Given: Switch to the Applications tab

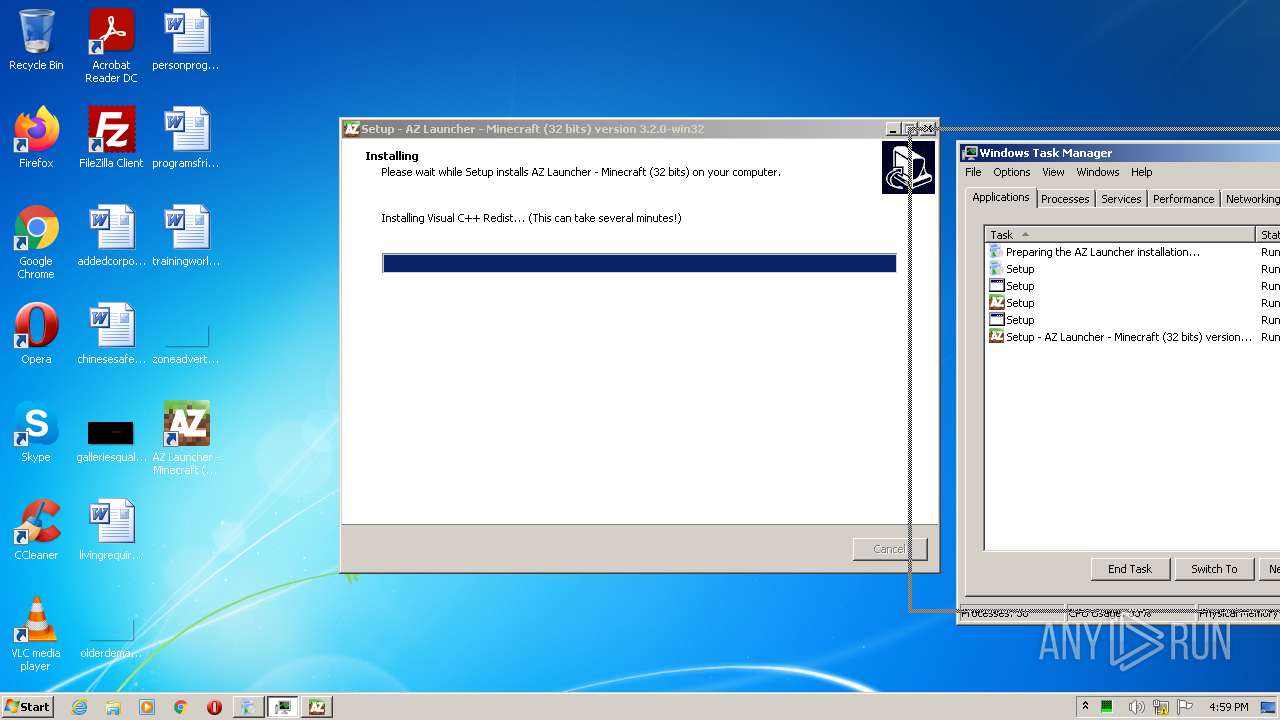Looking at the screenshot, I should pyautogui.click(x=1000, y=198).
